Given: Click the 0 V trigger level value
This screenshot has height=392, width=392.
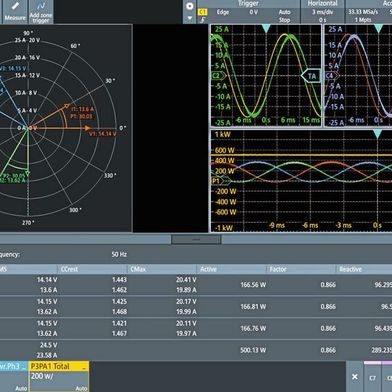Looking at the screenshot, I should (x=254, y=12).
